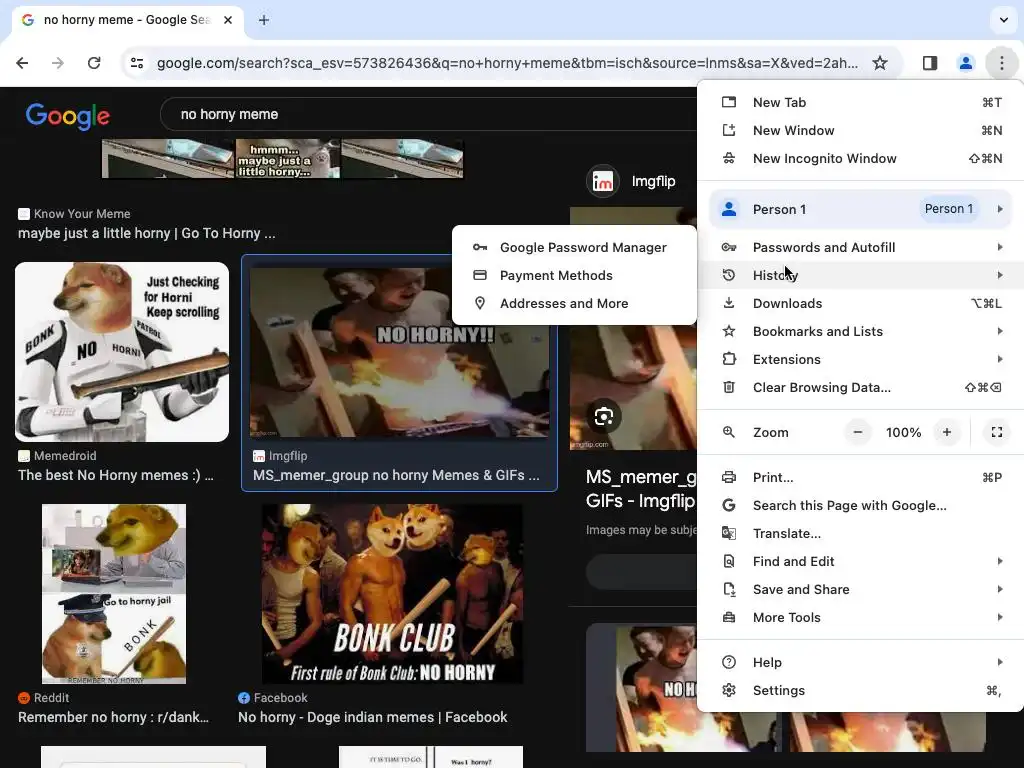Image resolution: width=1024 pixels, height=768 pixels.
Task: Open 'maybe just a little horny' Know Your Meme link
Action: click(146, 233)
